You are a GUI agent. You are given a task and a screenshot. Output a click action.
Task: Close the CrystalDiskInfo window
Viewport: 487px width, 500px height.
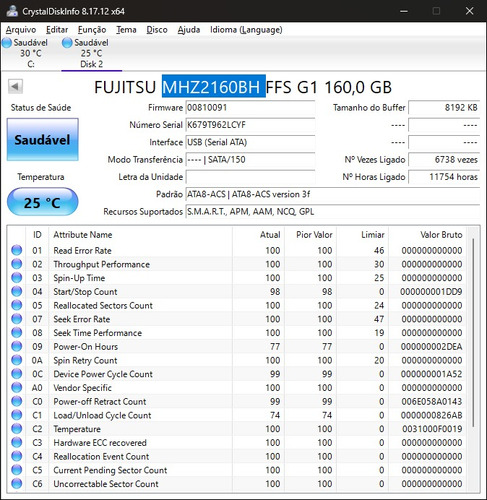coord(470,11)
